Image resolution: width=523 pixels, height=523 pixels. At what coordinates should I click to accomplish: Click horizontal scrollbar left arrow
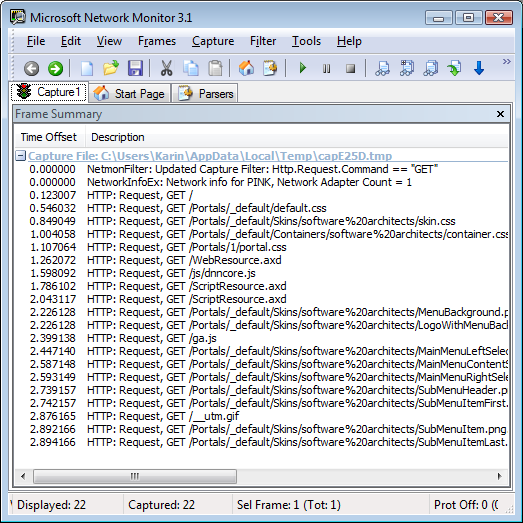pos(23,476)
